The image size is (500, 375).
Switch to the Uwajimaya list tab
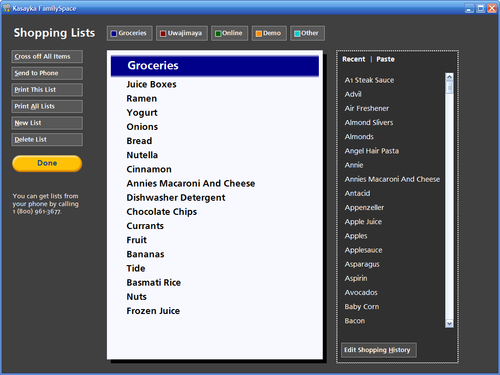[x=182, y=33]
